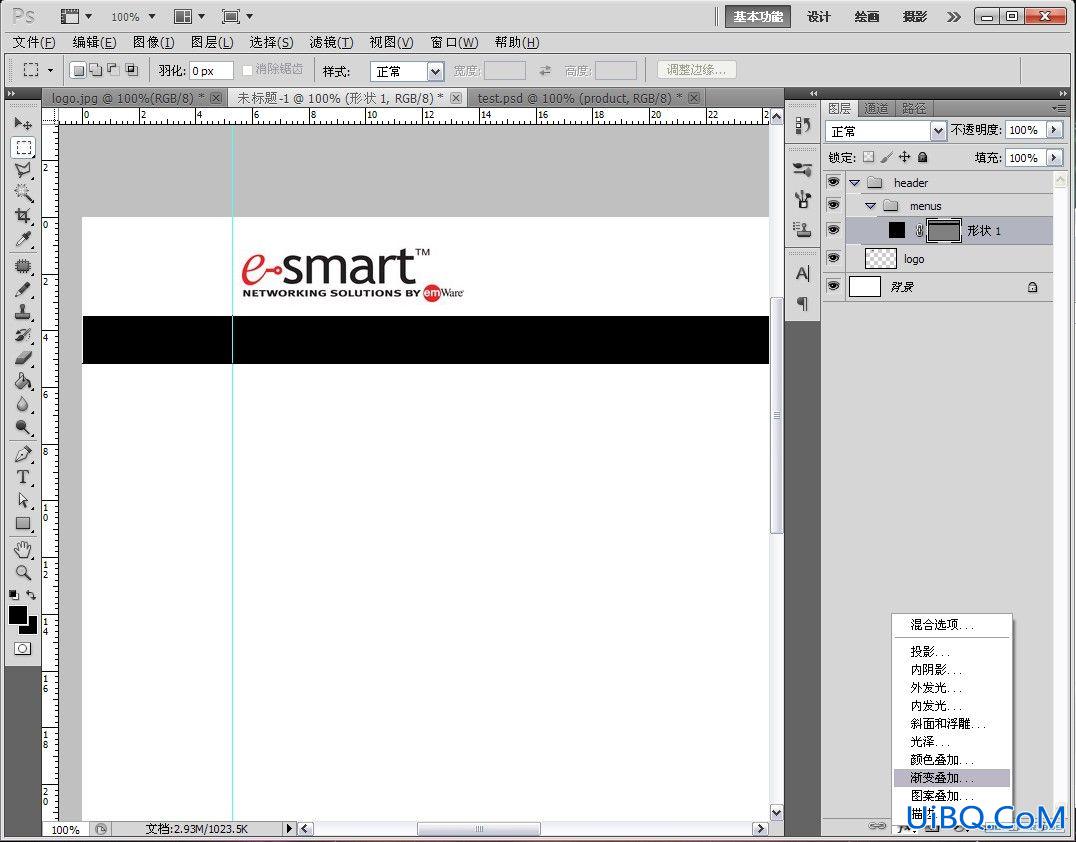The image size is (1076, 842).
Task: Select the Dodge tool
Action: click(x=23, y=428)
